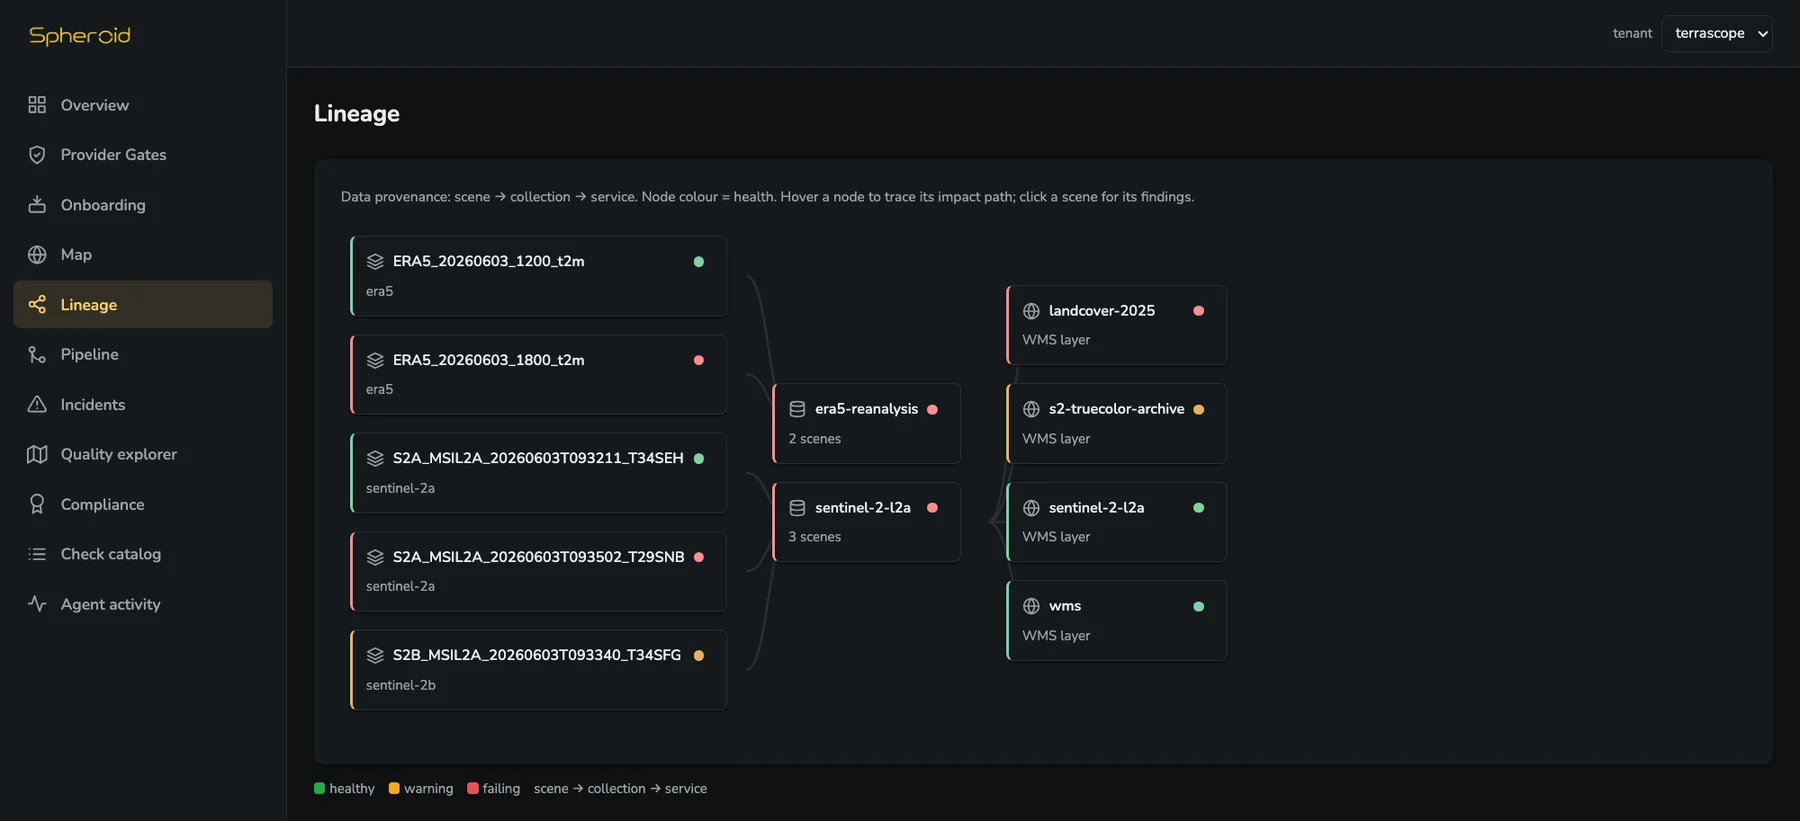1800x821 pixels.
Task: Select the era5-reanalysis collection node
Action: pos(866,423)
